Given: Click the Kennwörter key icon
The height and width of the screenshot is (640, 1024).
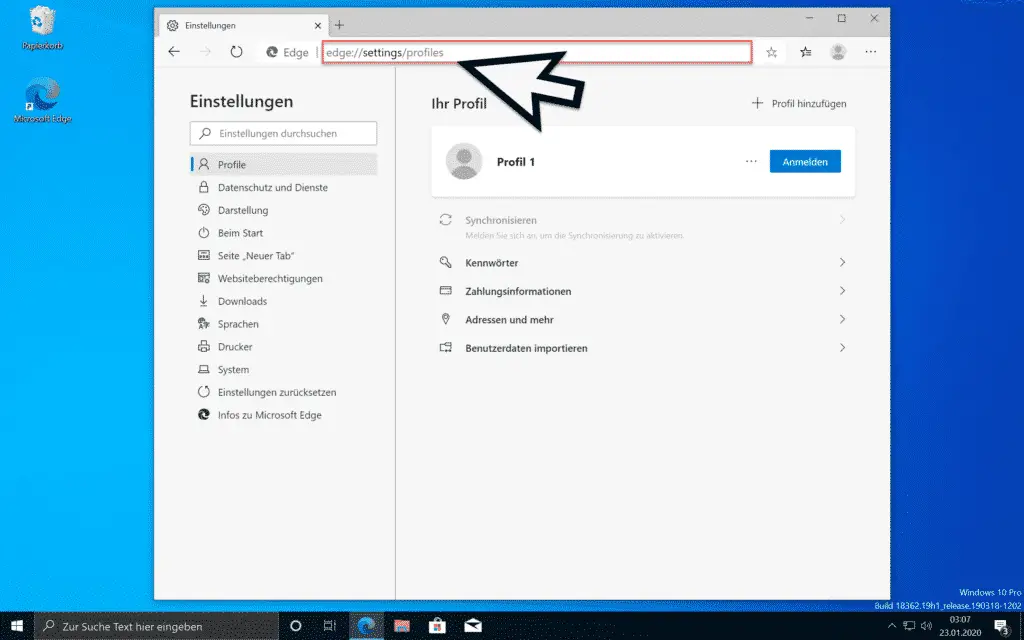Looking at the screenshot, I should [x=445, y=262].
